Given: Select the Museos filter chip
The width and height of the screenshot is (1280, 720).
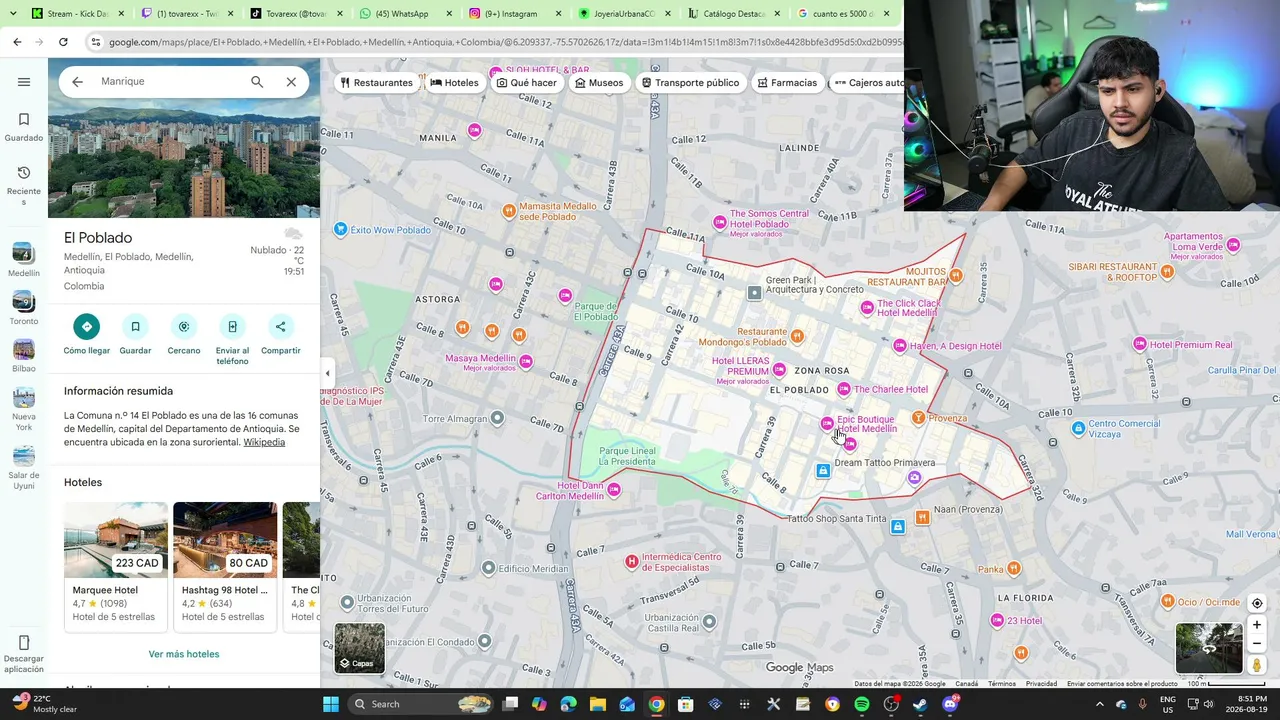Looking at the screenshot, I should click(599, 83).
